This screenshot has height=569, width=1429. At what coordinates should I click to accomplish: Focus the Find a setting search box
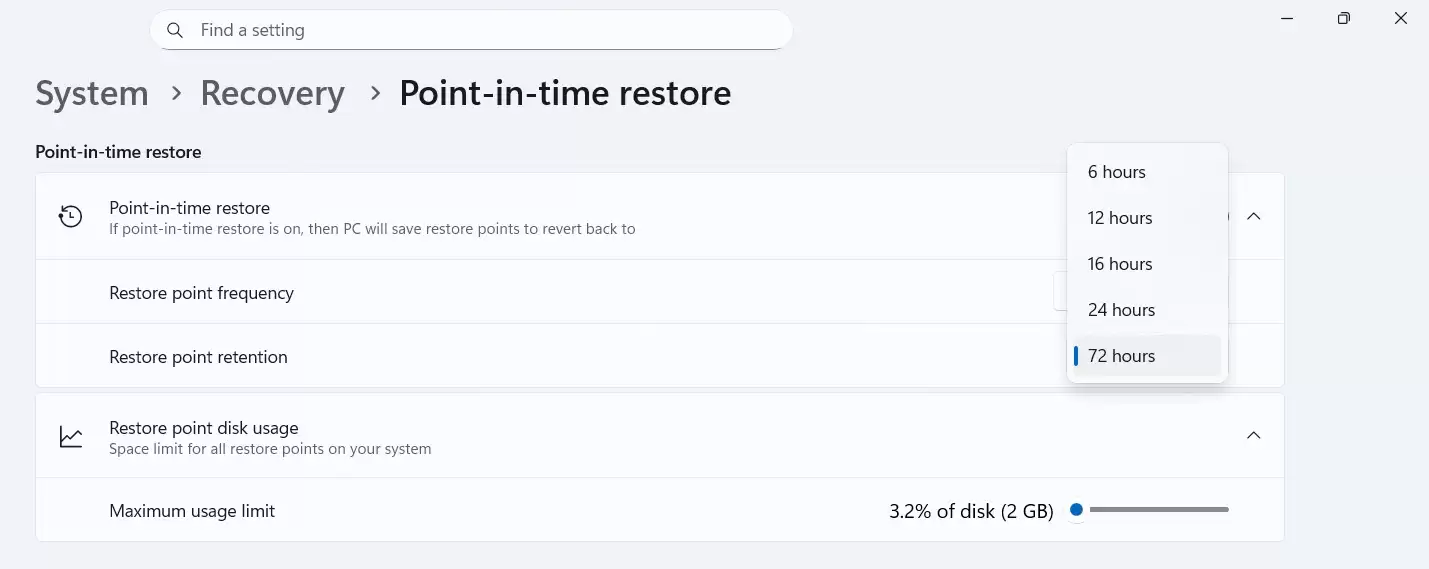[x=480, y=31]
